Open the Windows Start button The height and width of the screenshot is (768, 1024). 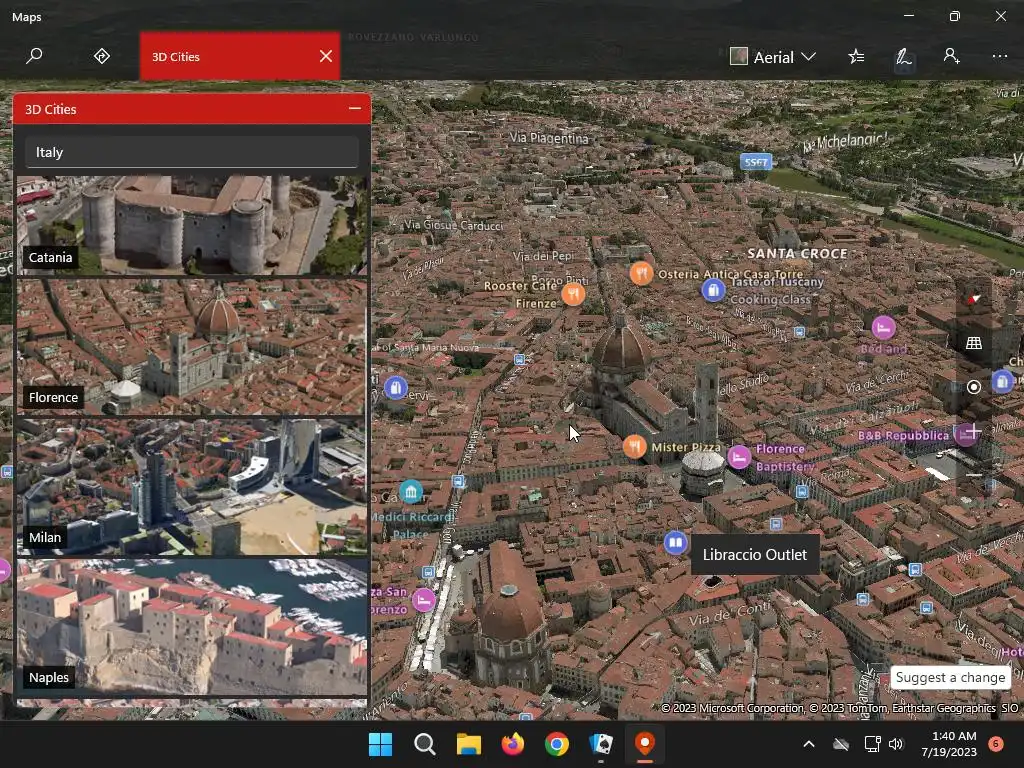(380, 744)
